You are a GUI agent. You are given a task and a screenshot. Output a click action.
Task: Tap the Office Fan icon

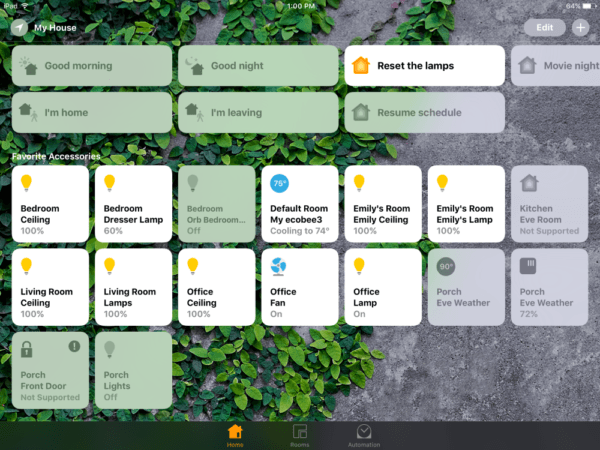point(279,265)
